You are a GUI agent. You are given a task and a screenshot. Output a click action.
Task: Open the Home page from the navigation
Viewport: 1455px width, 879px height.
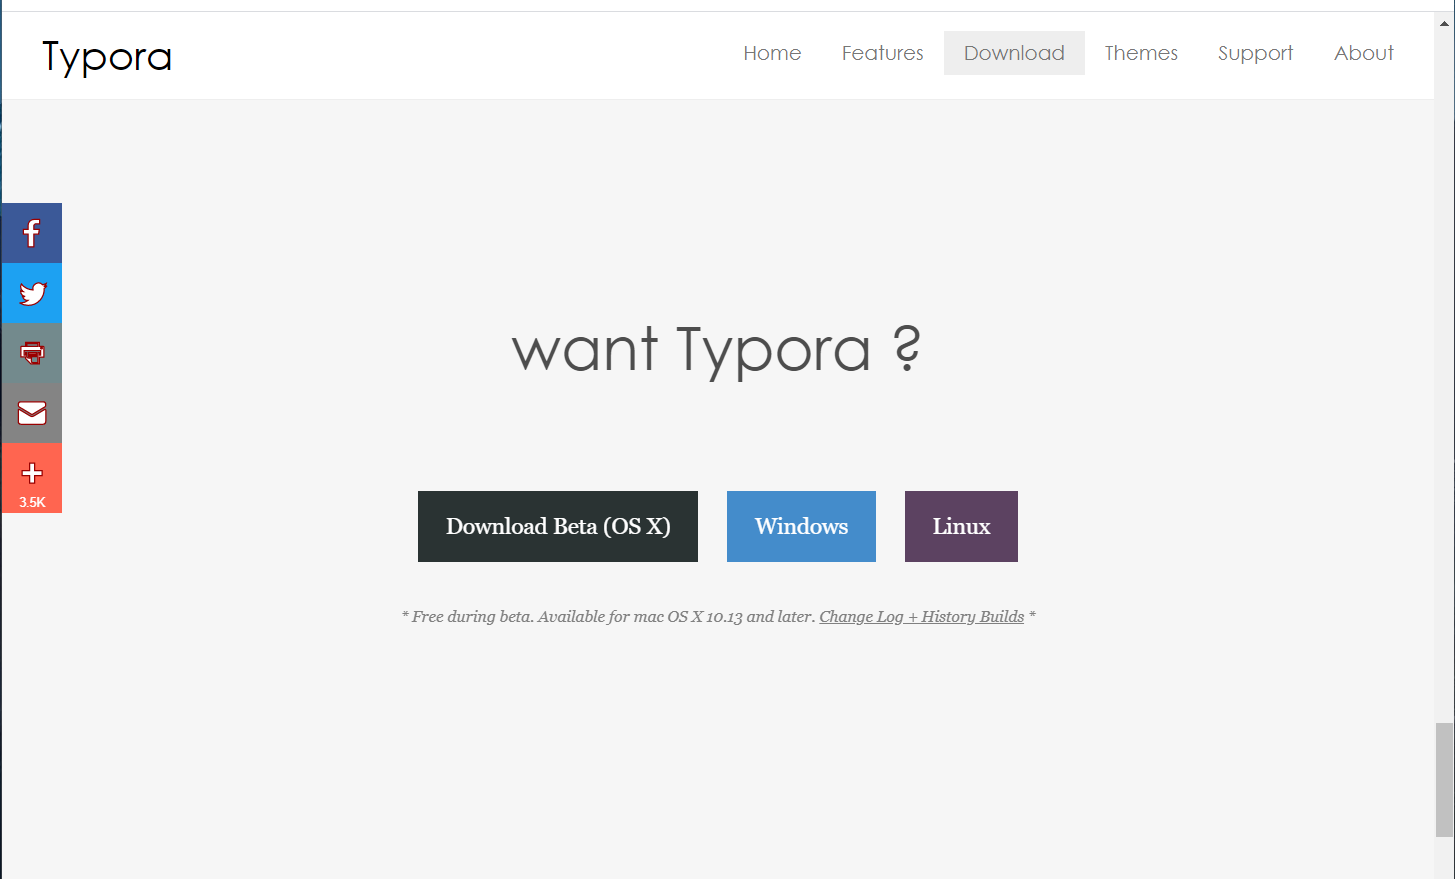771,53
